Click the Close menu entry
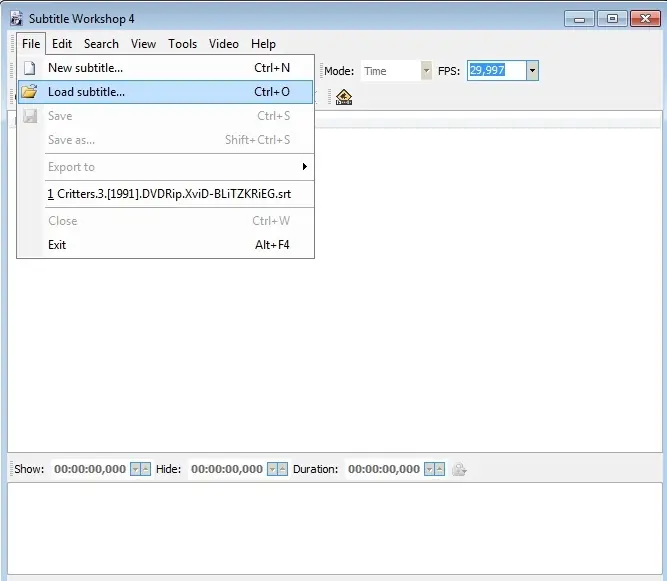The height and width of the screenshot is (581, 667). [x=165, y=221]
